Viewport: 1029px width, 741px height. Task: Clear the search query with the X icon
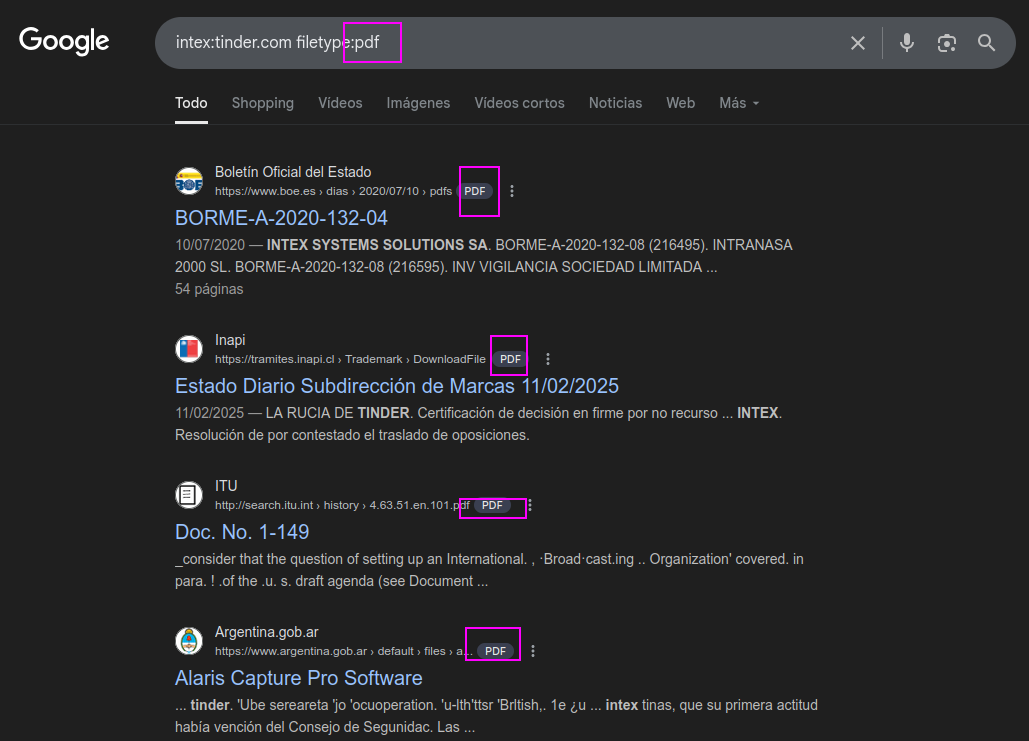pos(858,43)
